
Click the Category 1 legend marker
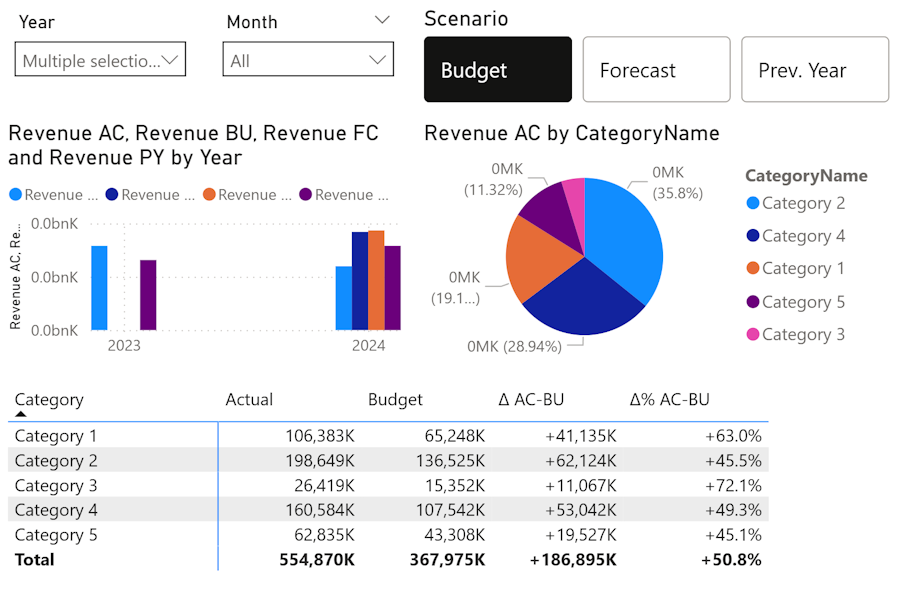click(x=753, y=269)
